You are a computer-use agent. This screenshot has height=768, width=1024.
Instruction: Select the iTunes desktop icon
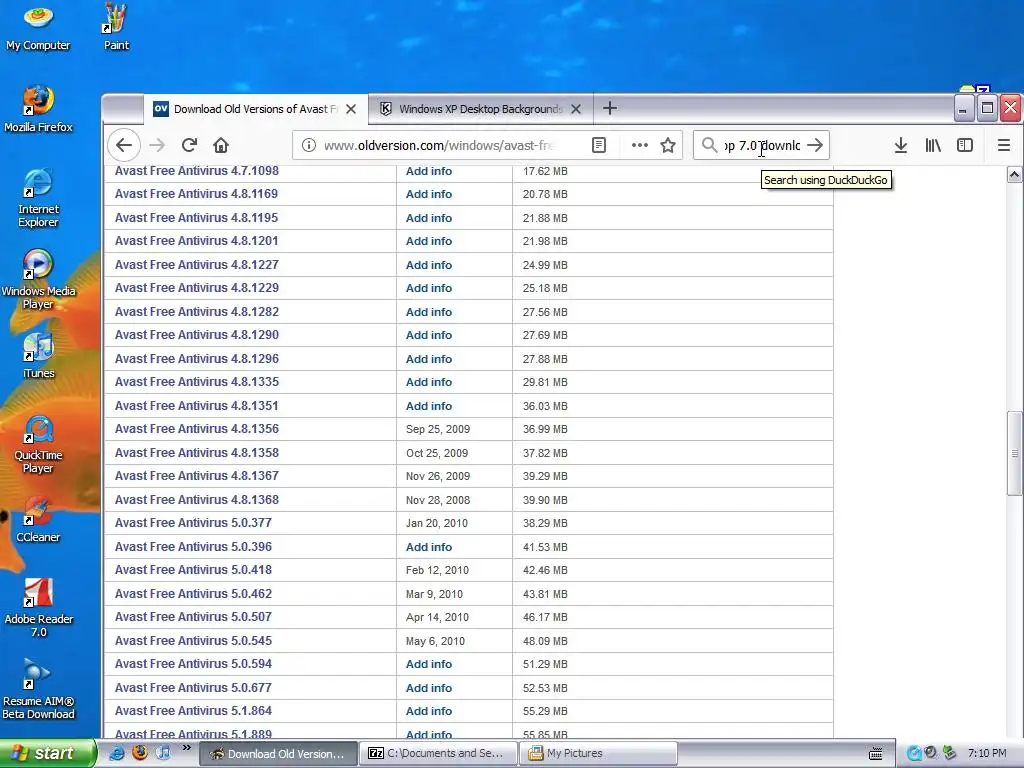[38, 355]
